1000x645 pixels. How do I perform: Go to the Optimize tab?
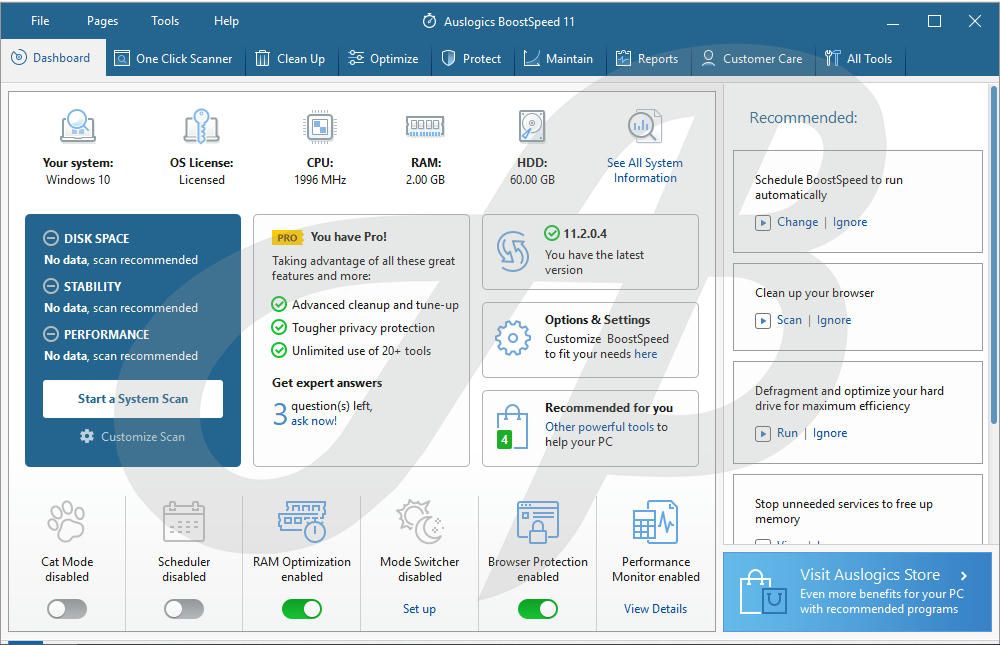coord(384,59)
